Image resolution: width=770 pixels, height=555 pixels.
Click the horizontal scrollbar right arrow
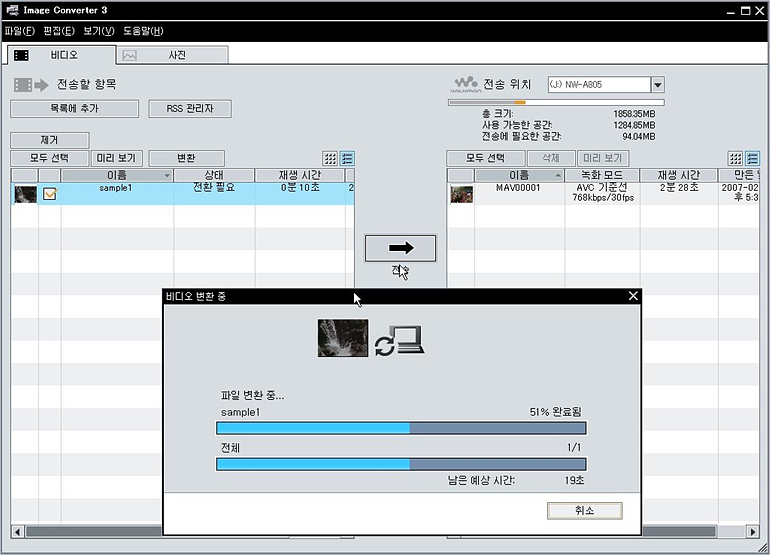(x=753, y=531)
